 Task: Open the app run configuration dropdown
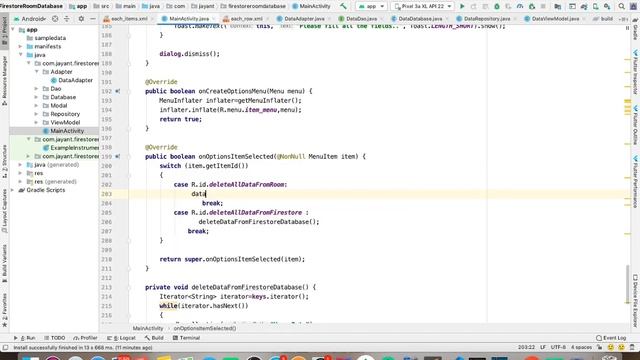pyautogui.click(x=371, y=6)
